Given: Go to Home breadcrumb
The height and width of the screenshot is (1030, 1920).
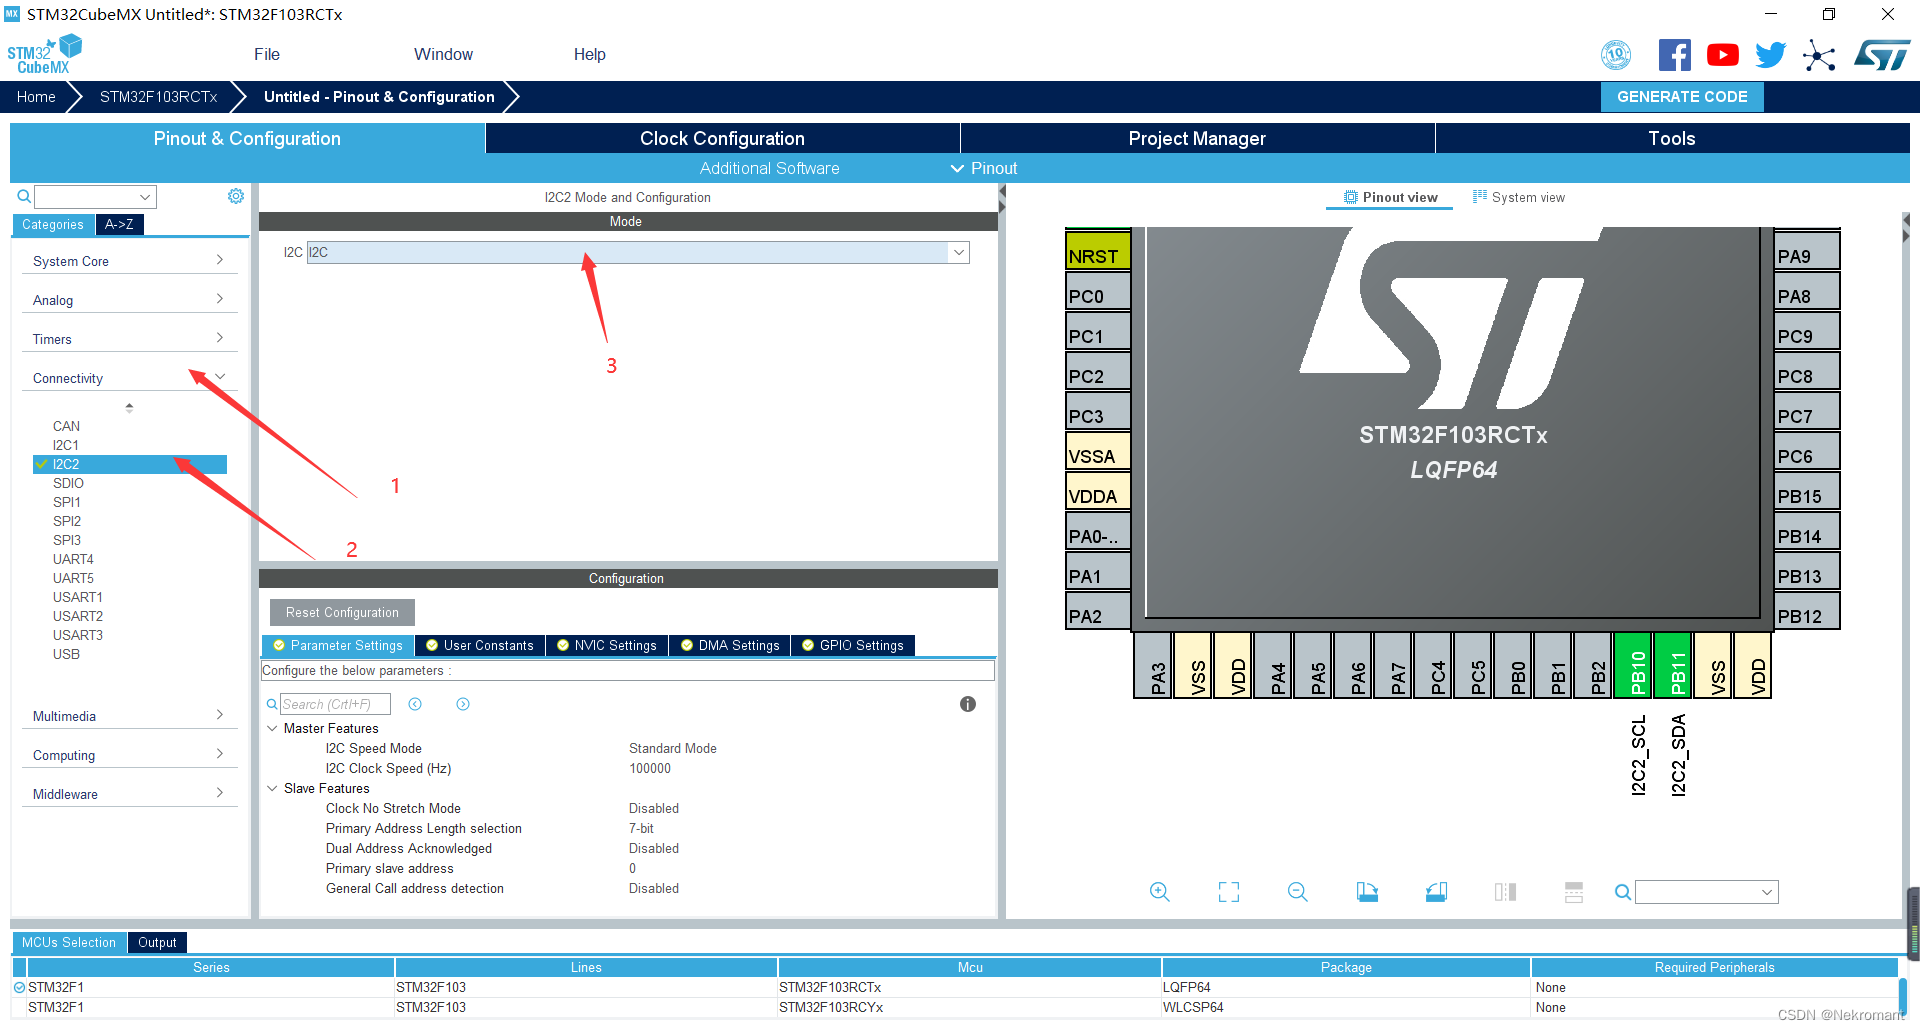Looking at the screenshot, I should coord(36,97).
